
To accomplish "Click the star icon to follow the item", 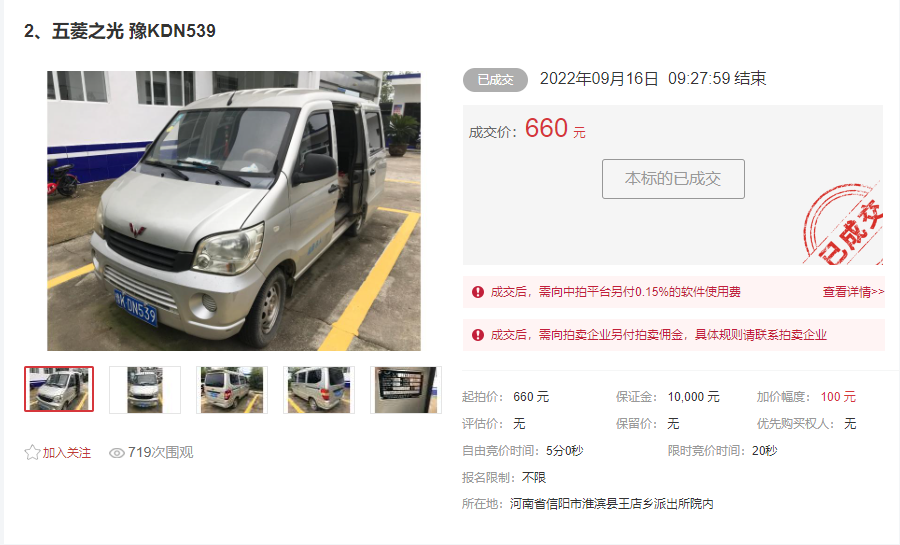I will pyautogui.click(x=32, y=453).
